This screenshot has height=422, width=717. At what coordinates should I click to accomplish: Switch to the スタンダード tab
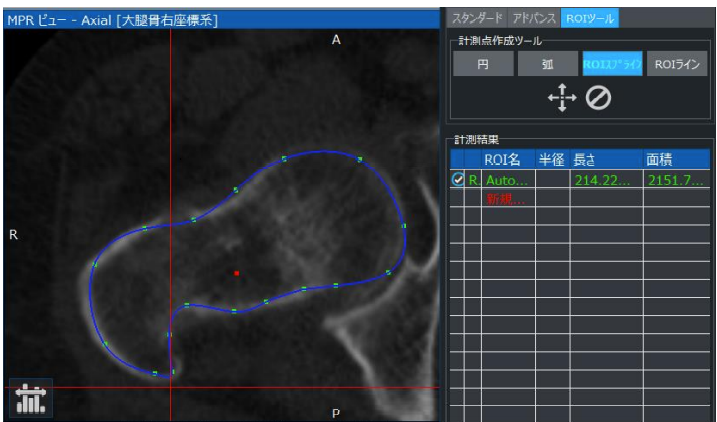477,18
